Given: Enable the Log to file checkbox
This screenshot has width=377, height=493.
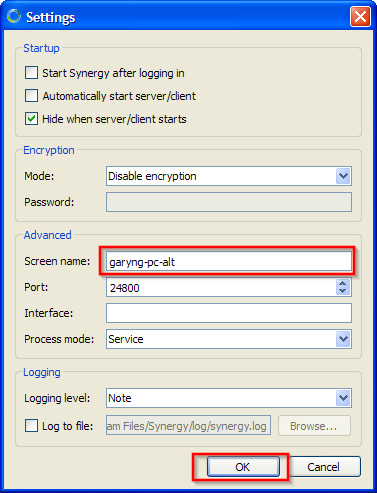Looking at the screenshot, I should click(x=31, y=426).
